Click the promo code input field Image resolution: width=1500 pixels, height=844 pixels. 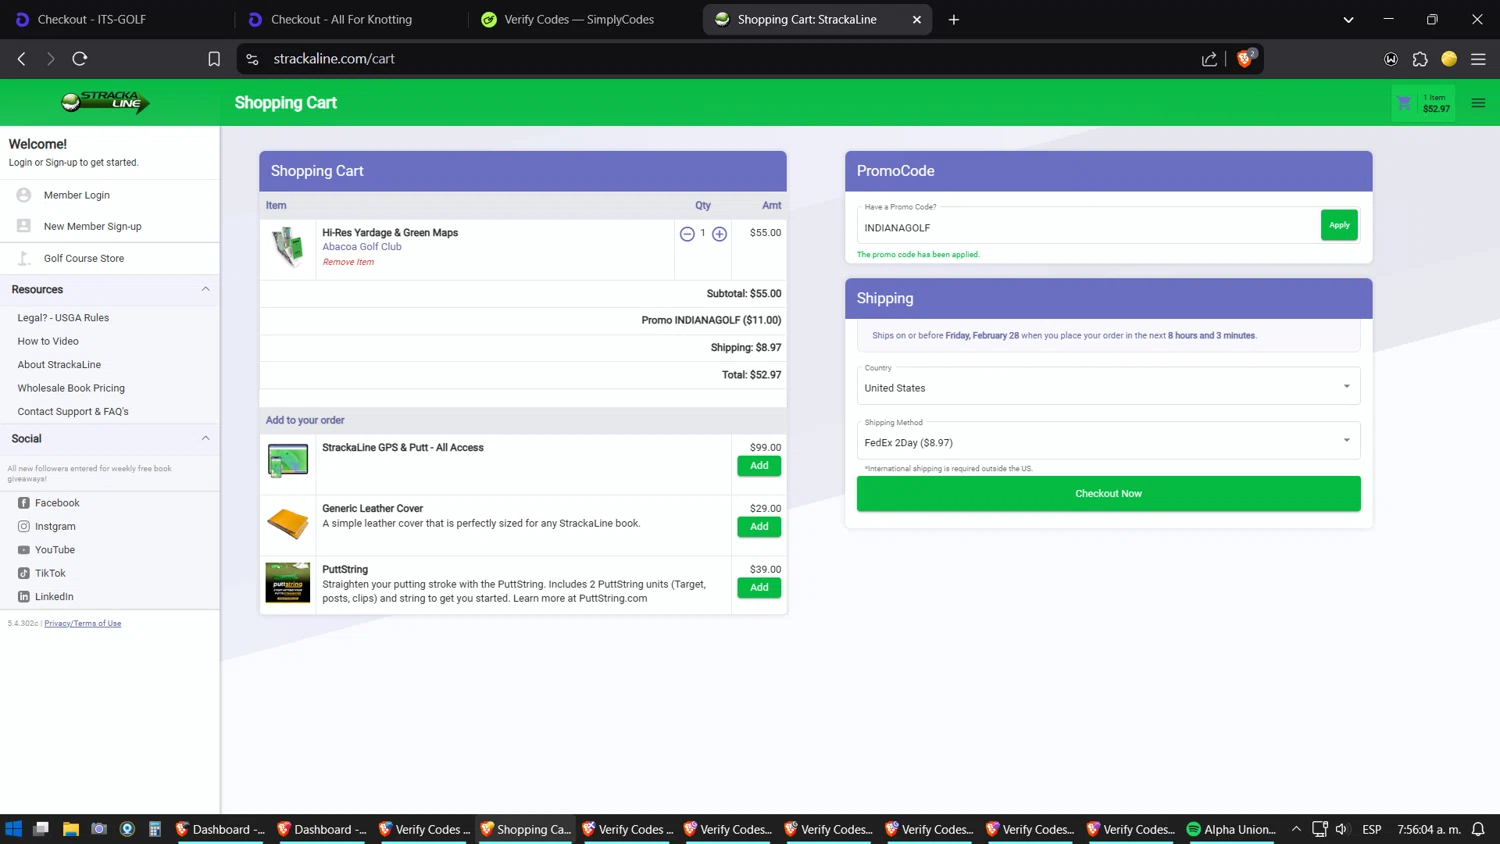[1088, 226]
